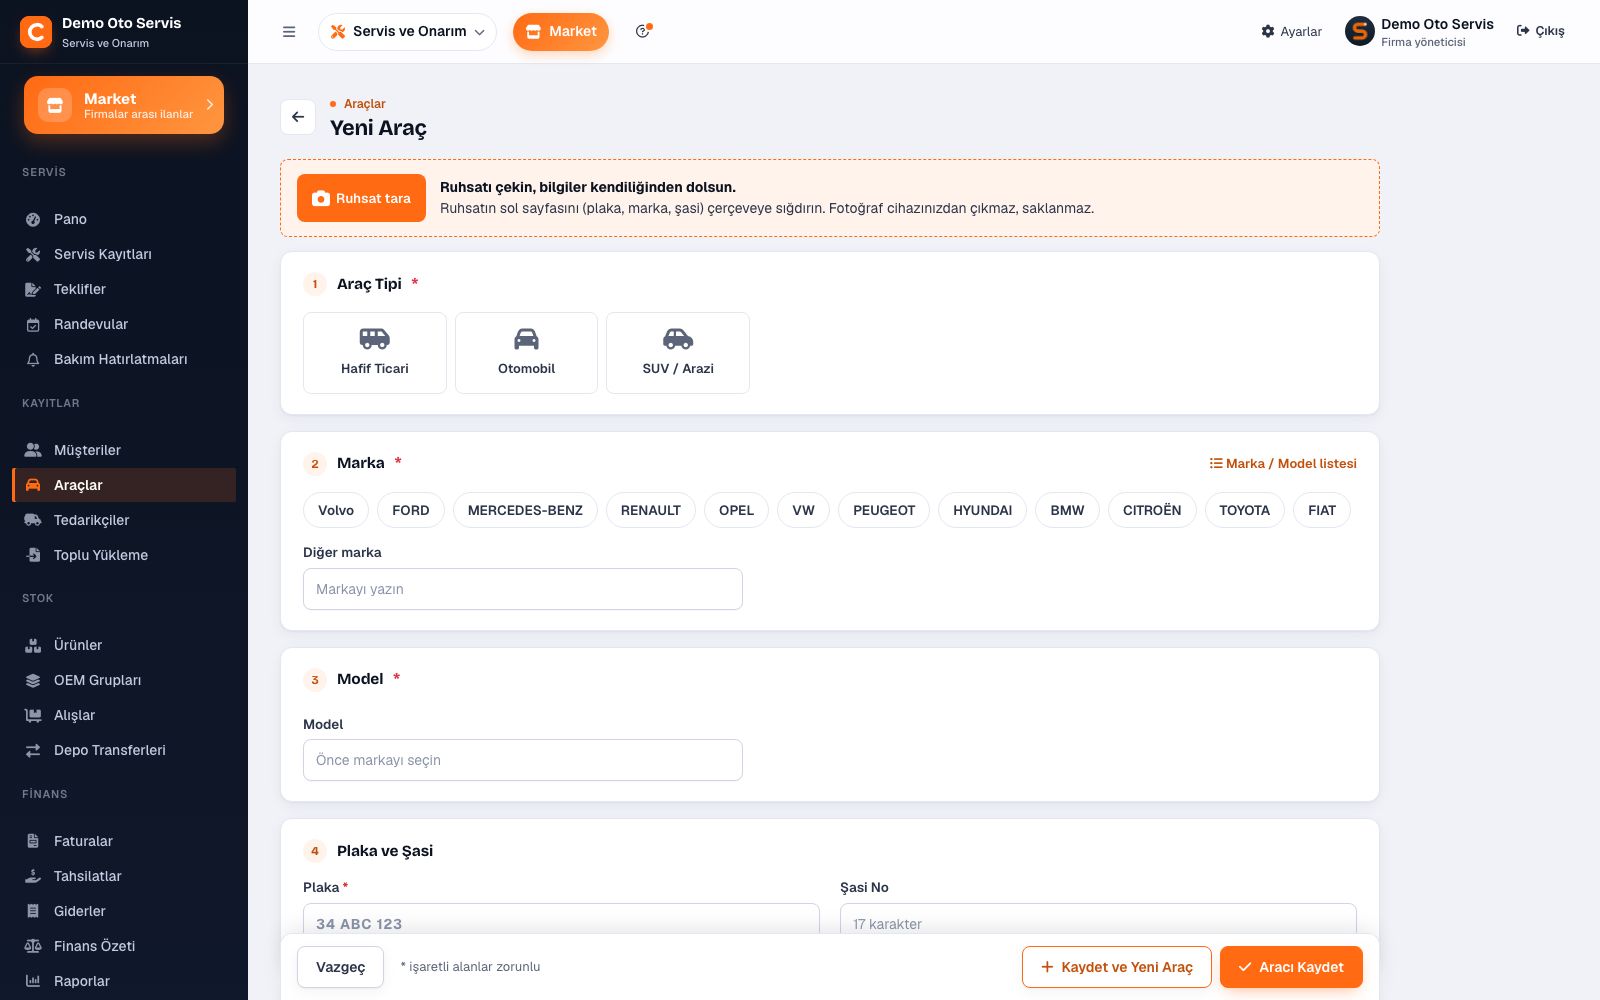Click the Araçlar breadcrumb link
The height and width of the screenshot is (1000, 1600).
click(364, 104)
